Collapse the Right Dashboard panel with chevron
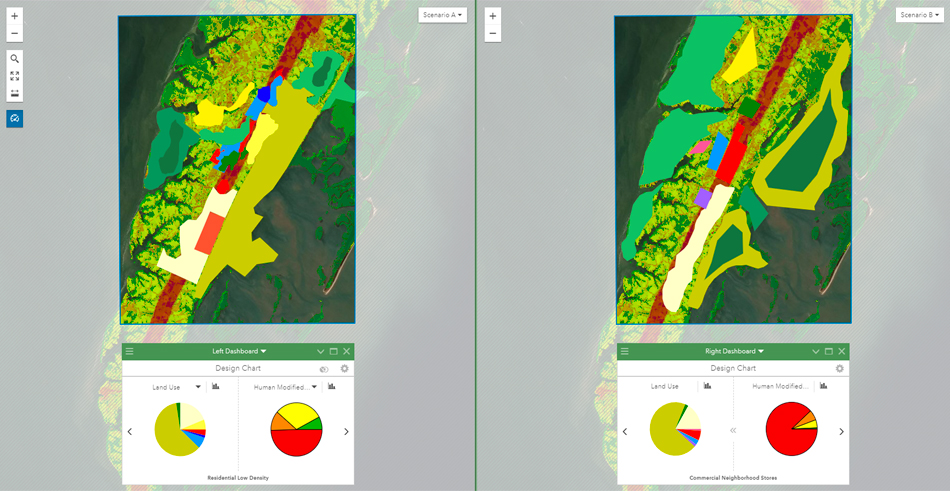Image resolution: width=950 pixels, height=491 pixels. tap(815, 352)
